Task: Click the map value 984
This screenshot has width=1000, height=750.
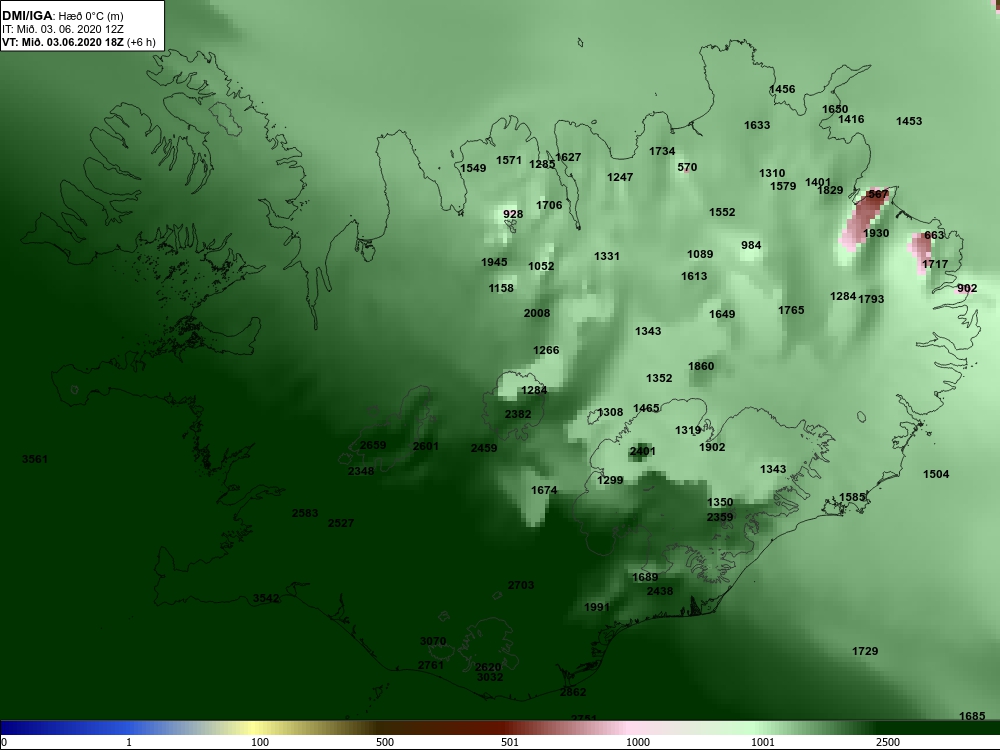Action: click(x=751, y=246)
